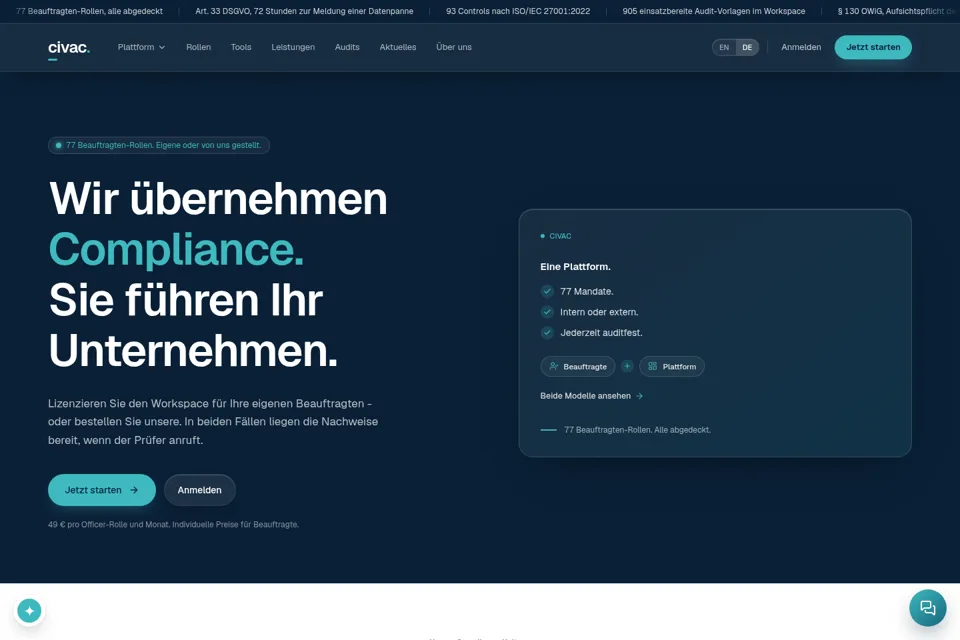This screenshot has height=640, width=960.
Task: Click ticker text about Art. 33 DSGVO
Action: coord(304,11)
